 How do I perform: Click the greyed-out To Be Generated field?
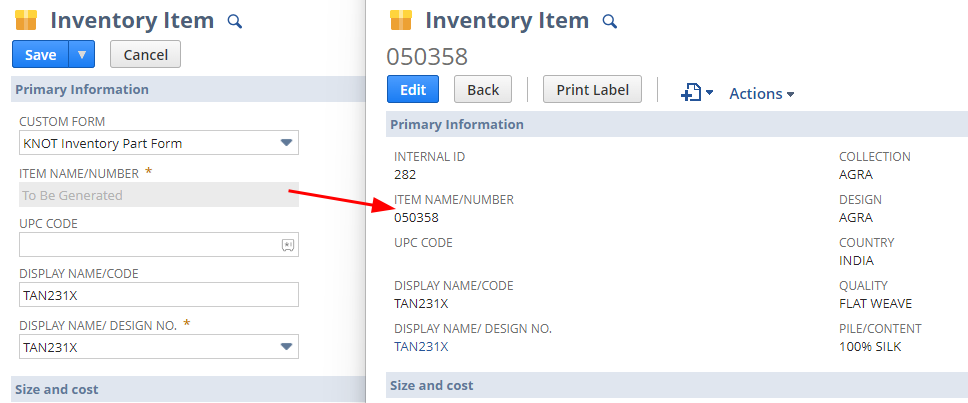(x=159, y=195)
